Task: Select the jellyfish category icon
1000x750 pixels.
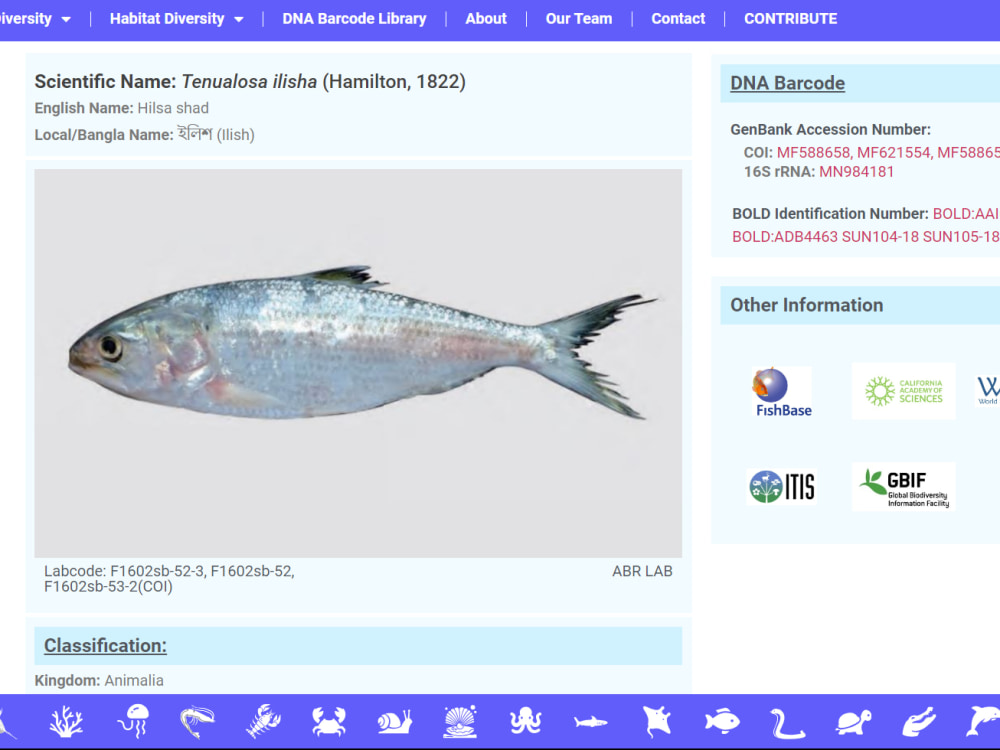Action: 134,721
